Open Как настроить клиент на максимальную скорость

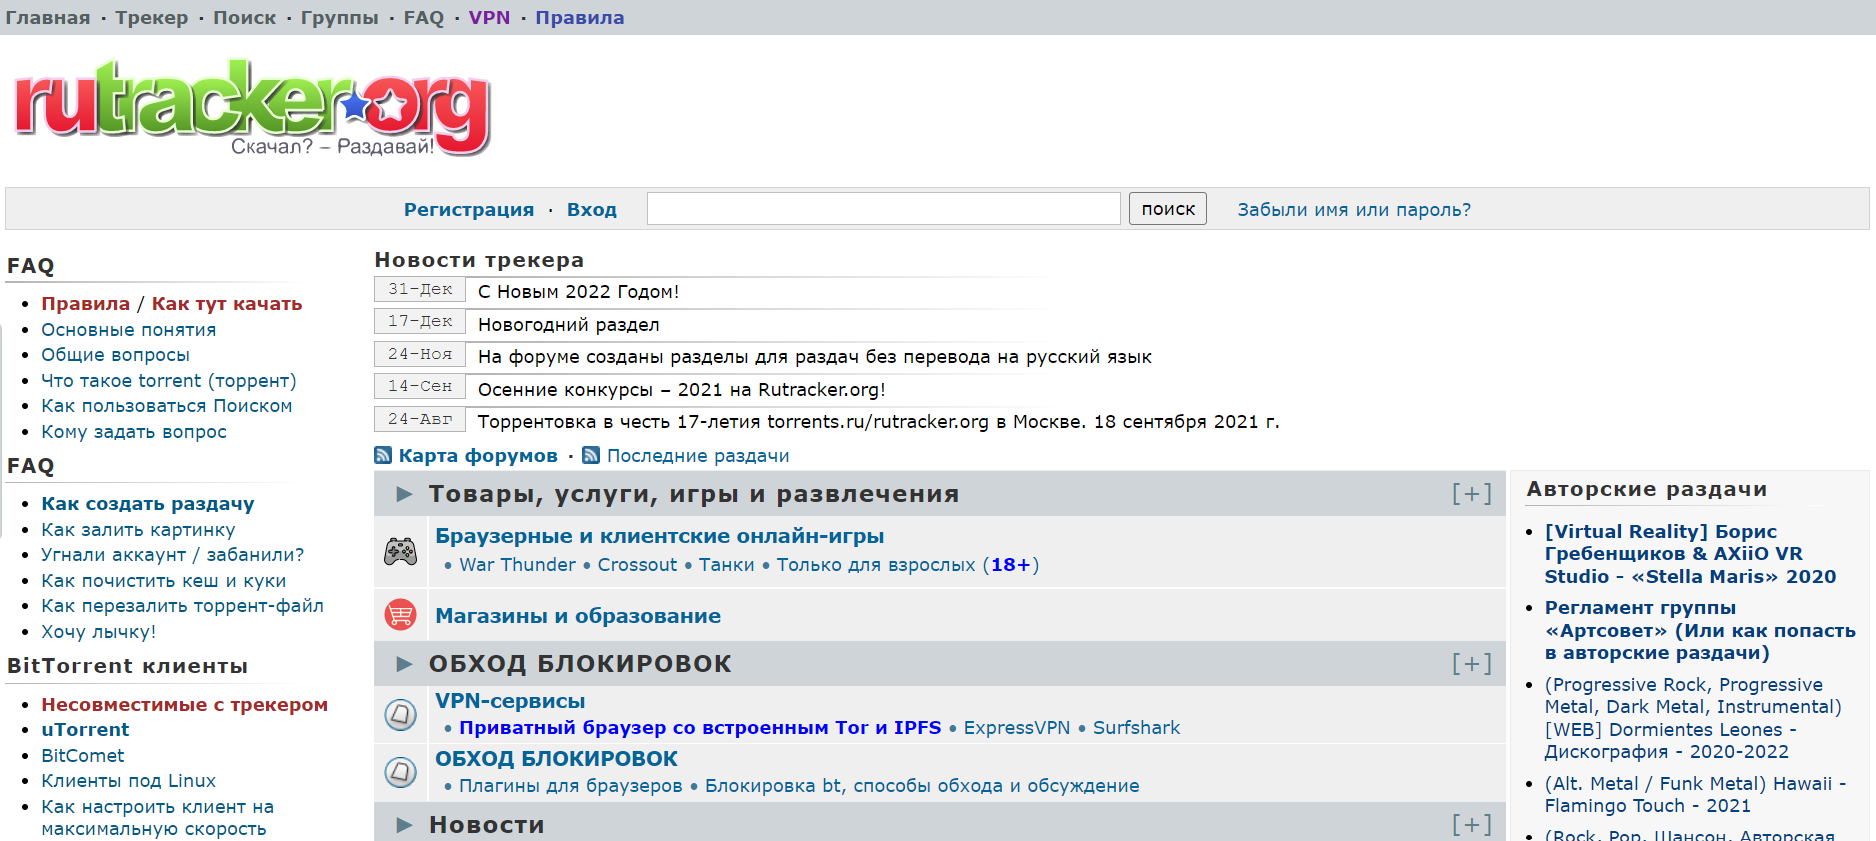pos(158,818)
